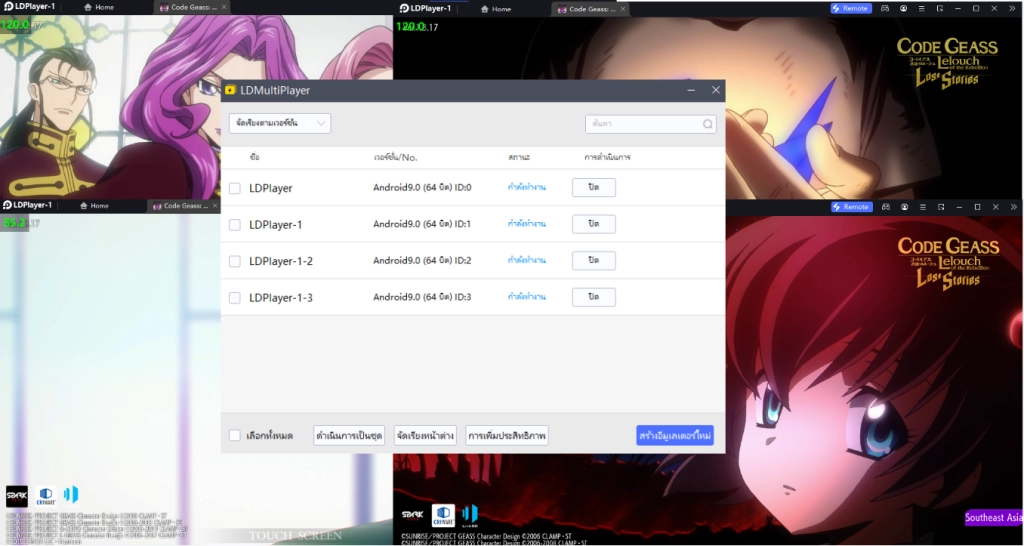
Task: Expand sidebar chevrons in upper-right emulator window
Action: tap(1013, 8)
